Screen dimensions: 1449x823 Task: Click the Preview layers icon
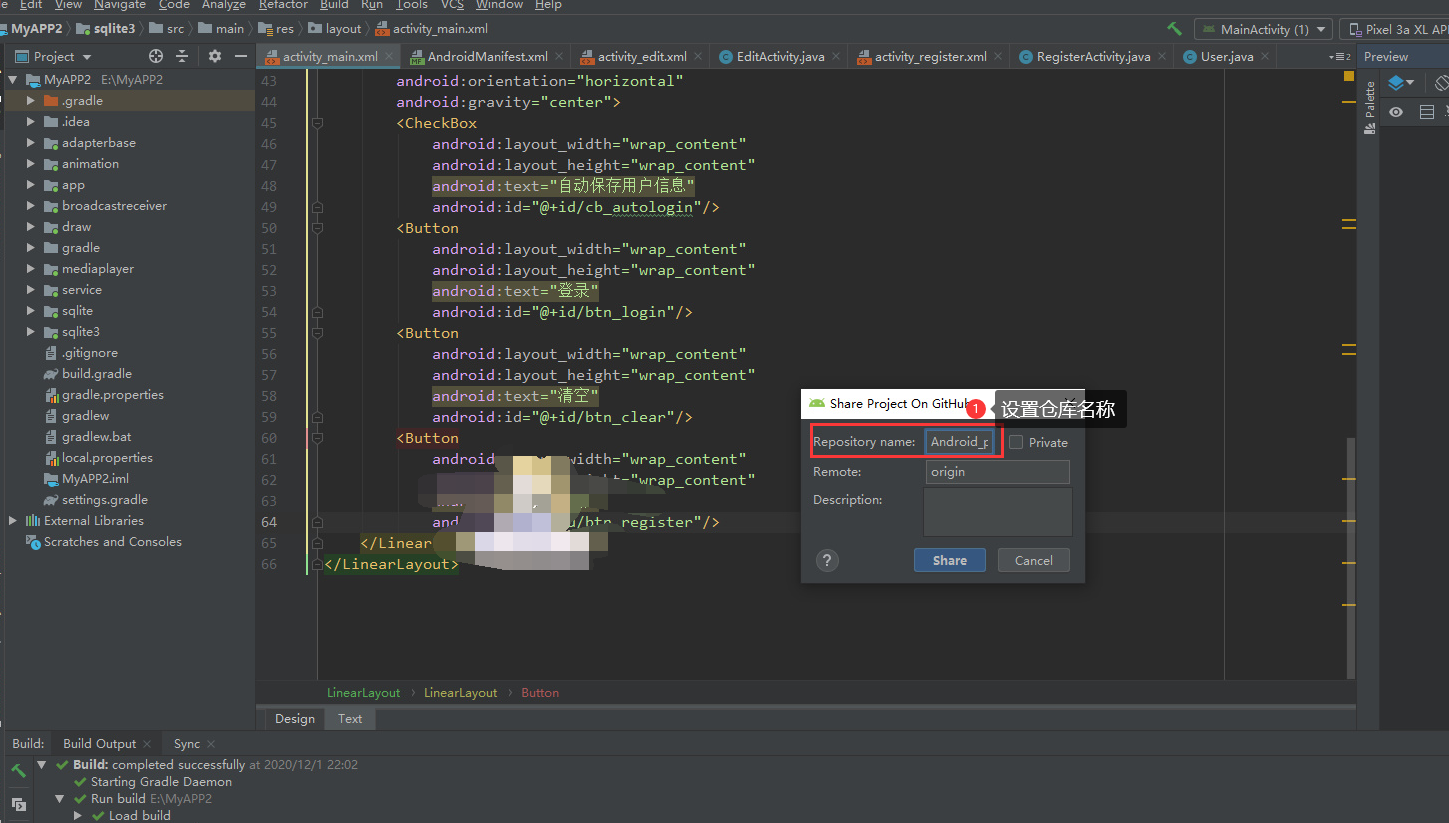(x=1401, y=83)
